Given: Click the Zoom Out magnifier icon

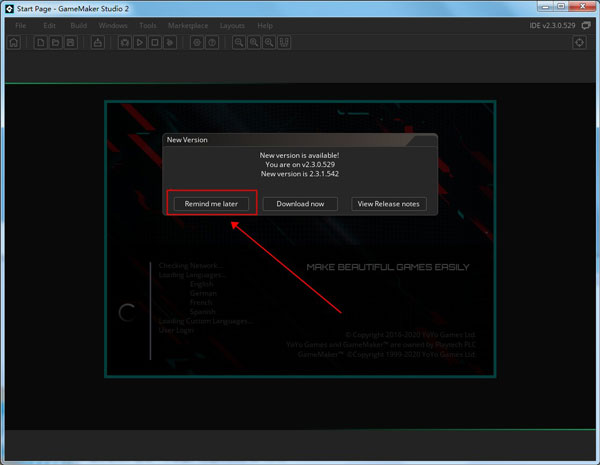Looking at the screenshot, I should [x=239, y=43].
